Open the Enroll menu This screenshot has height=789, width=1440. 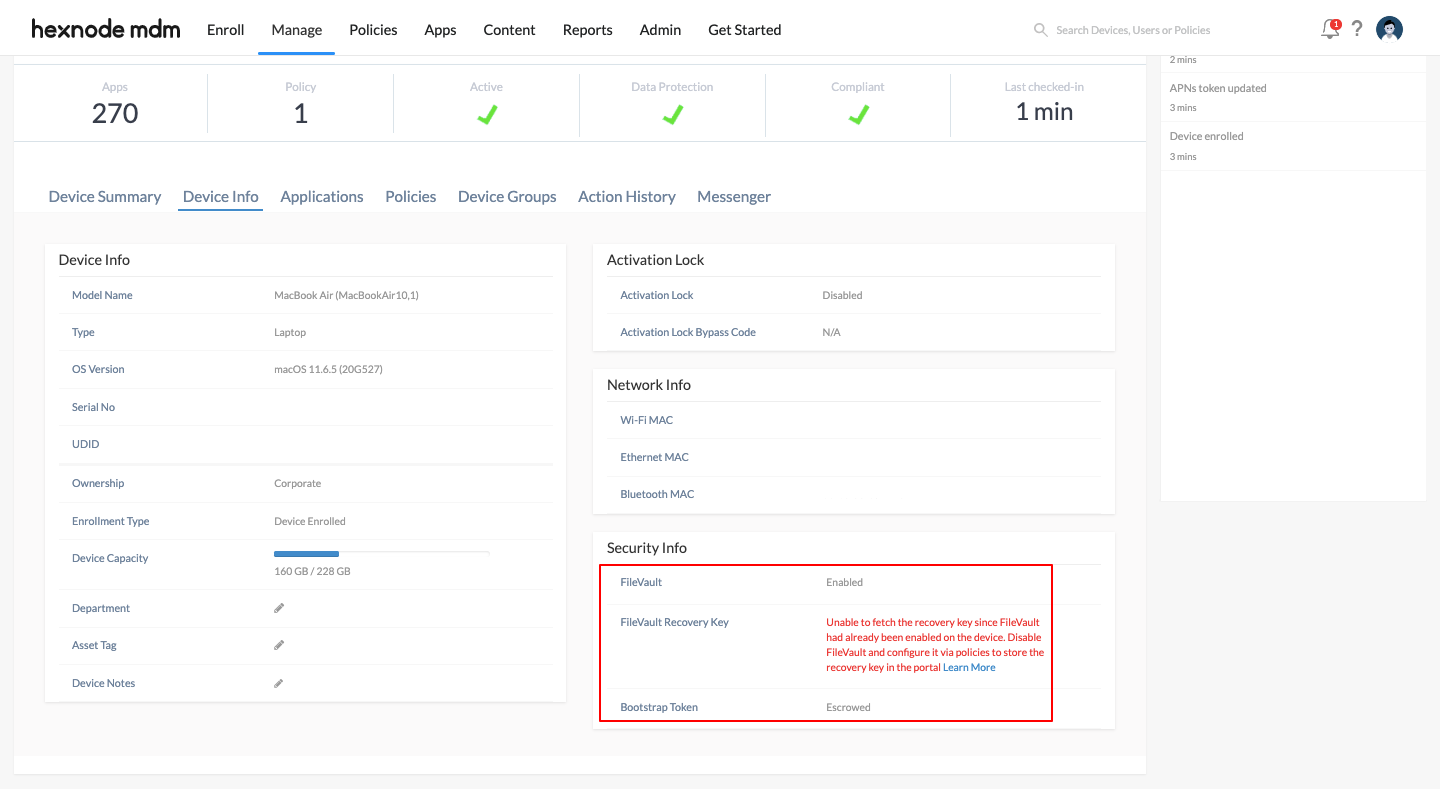[x=226, y=30]
